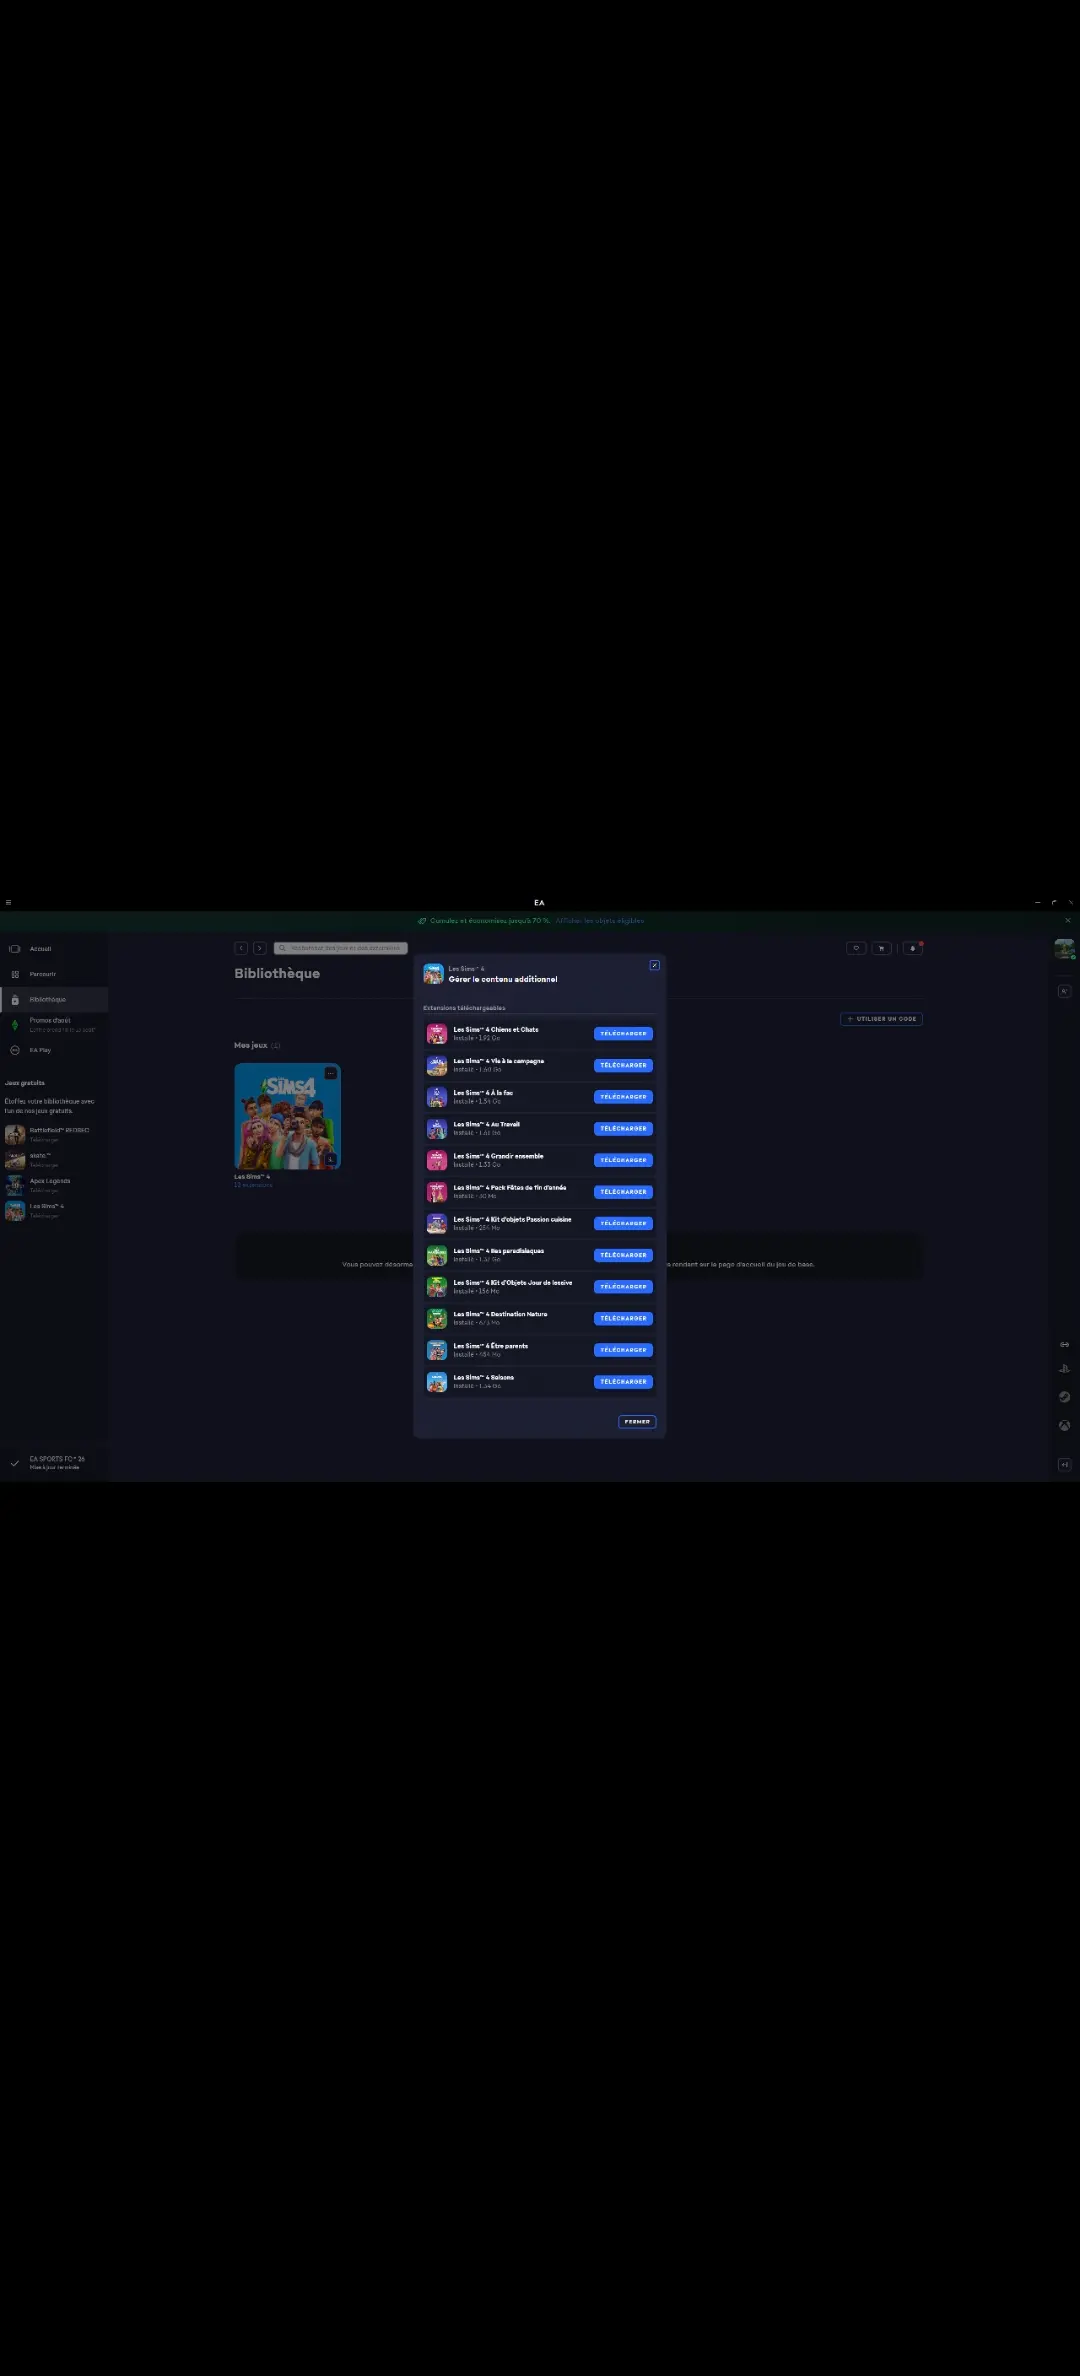The height and width of the screenshot is (2376, 1080).
Task: Click the Battlefield REDSEC free game thumbnail
Action: 15,1134
